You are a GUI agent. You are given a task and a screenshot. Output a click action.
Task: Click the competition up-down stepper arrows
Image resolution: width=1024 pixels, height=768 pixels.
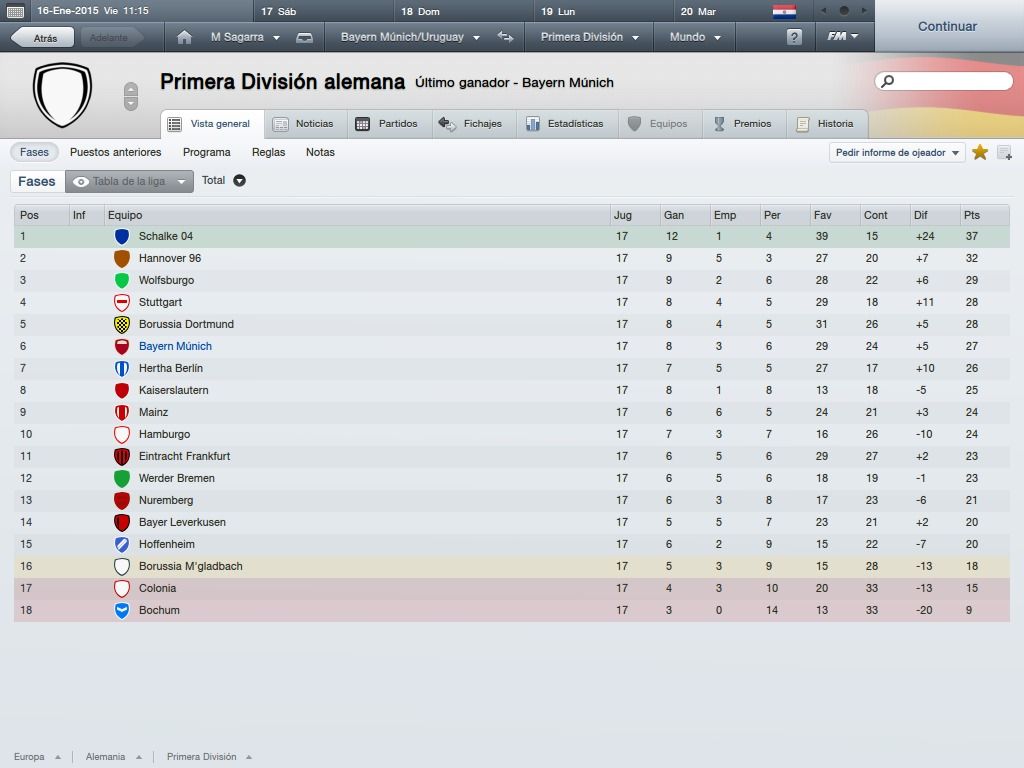(131, 97)
